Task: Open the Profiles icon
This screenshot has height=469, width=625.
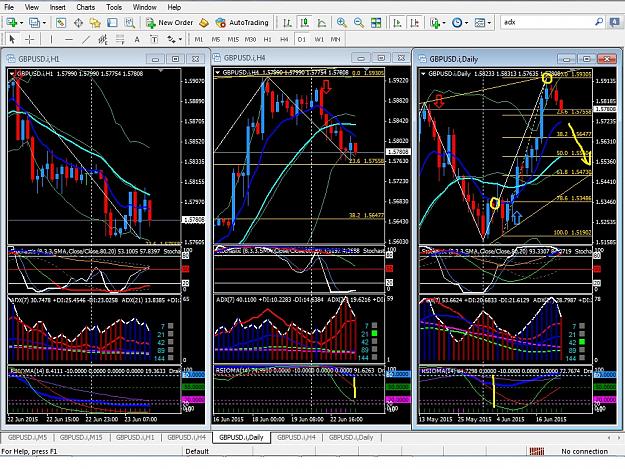Action: 35,23
